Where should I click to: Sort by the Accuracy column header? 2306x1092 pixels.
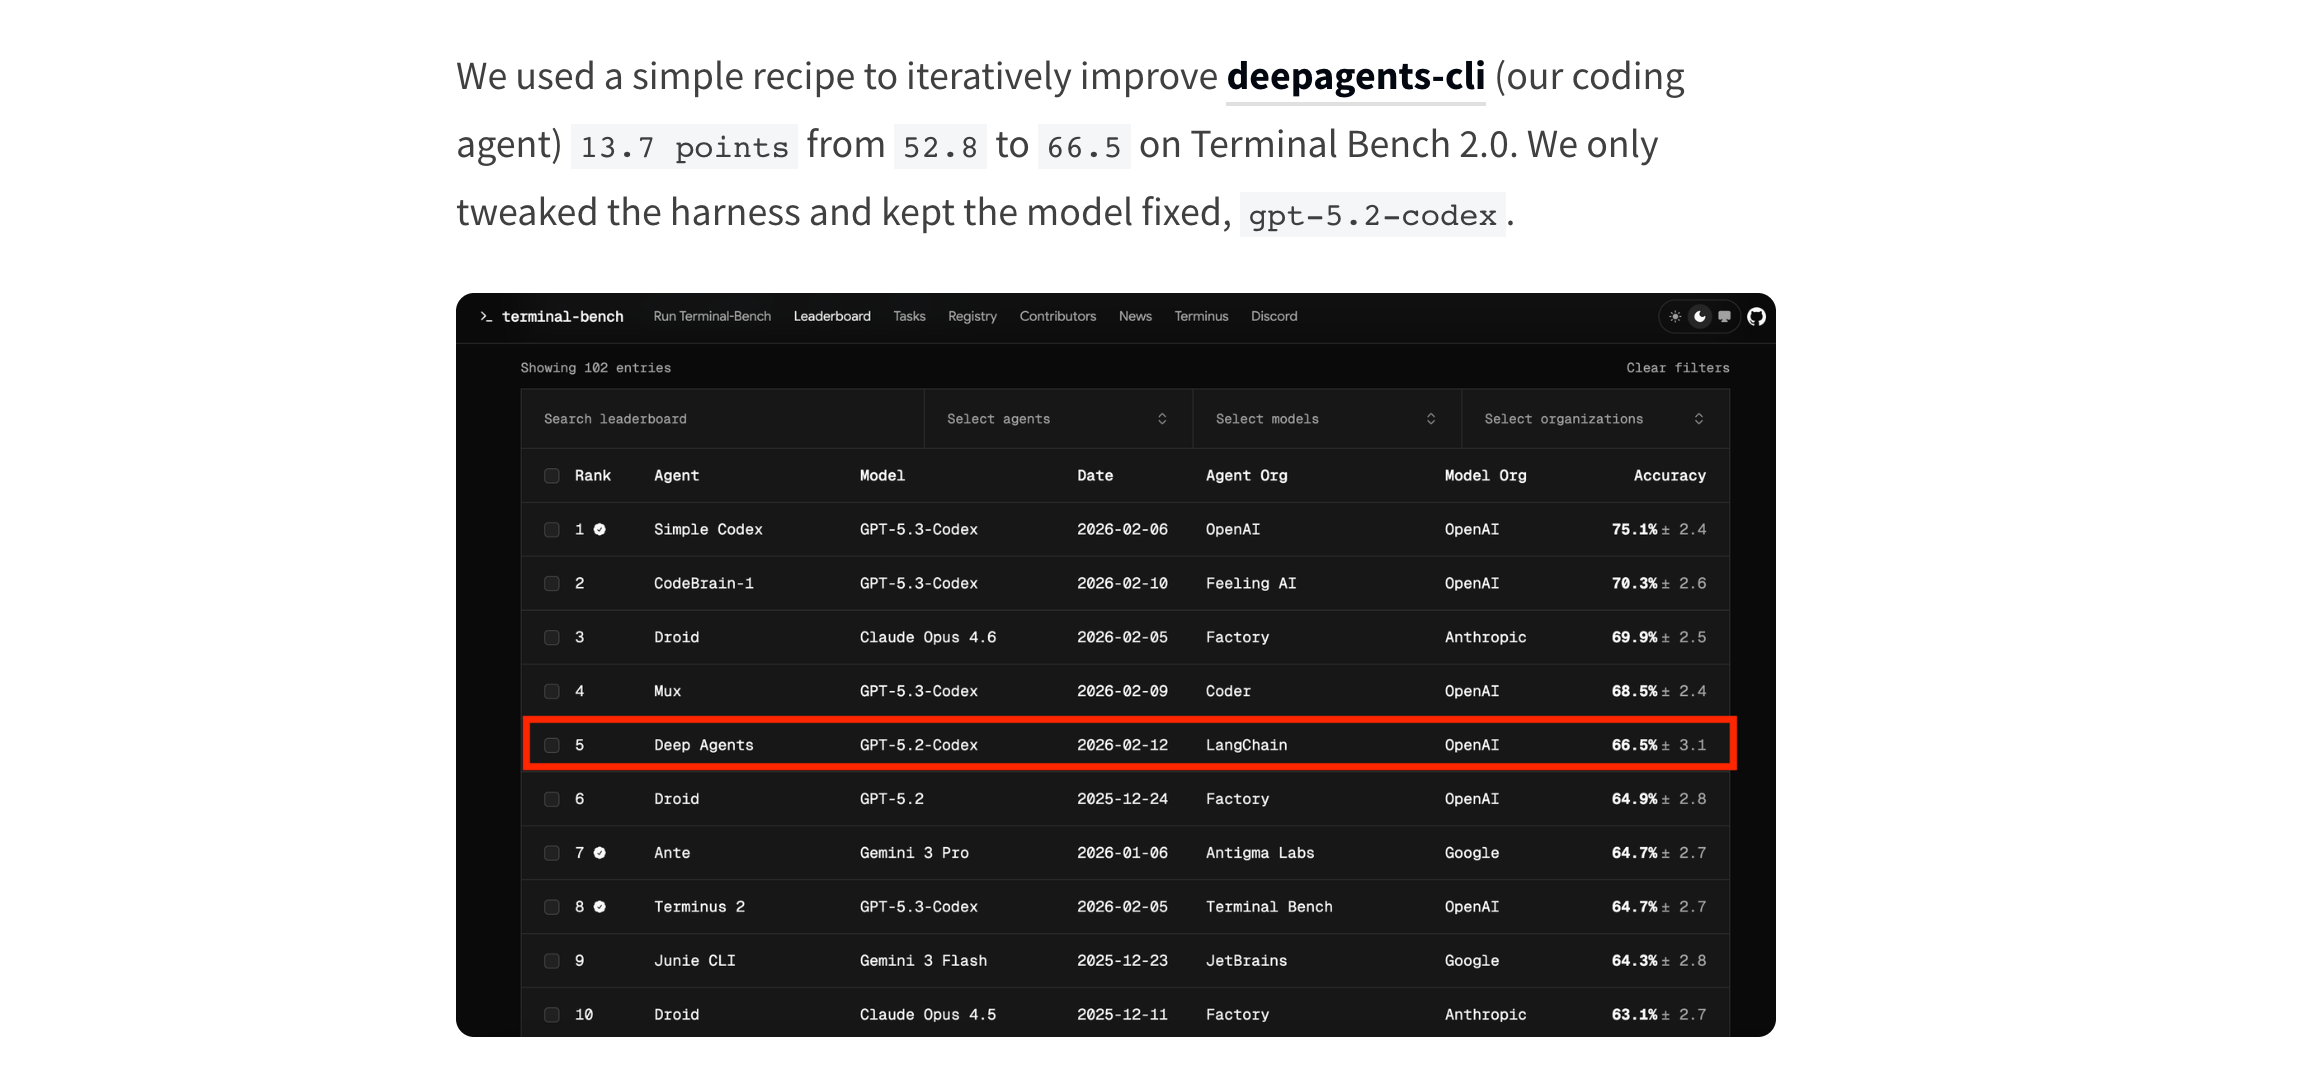click(x=1669, y=476)
